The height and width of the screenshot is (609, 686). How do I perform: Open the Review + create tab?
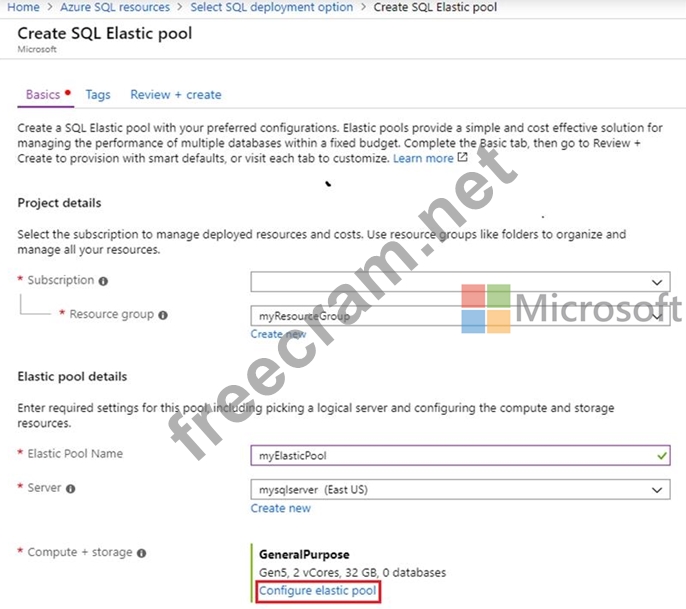pyautogui.click(x=176, y=94)
